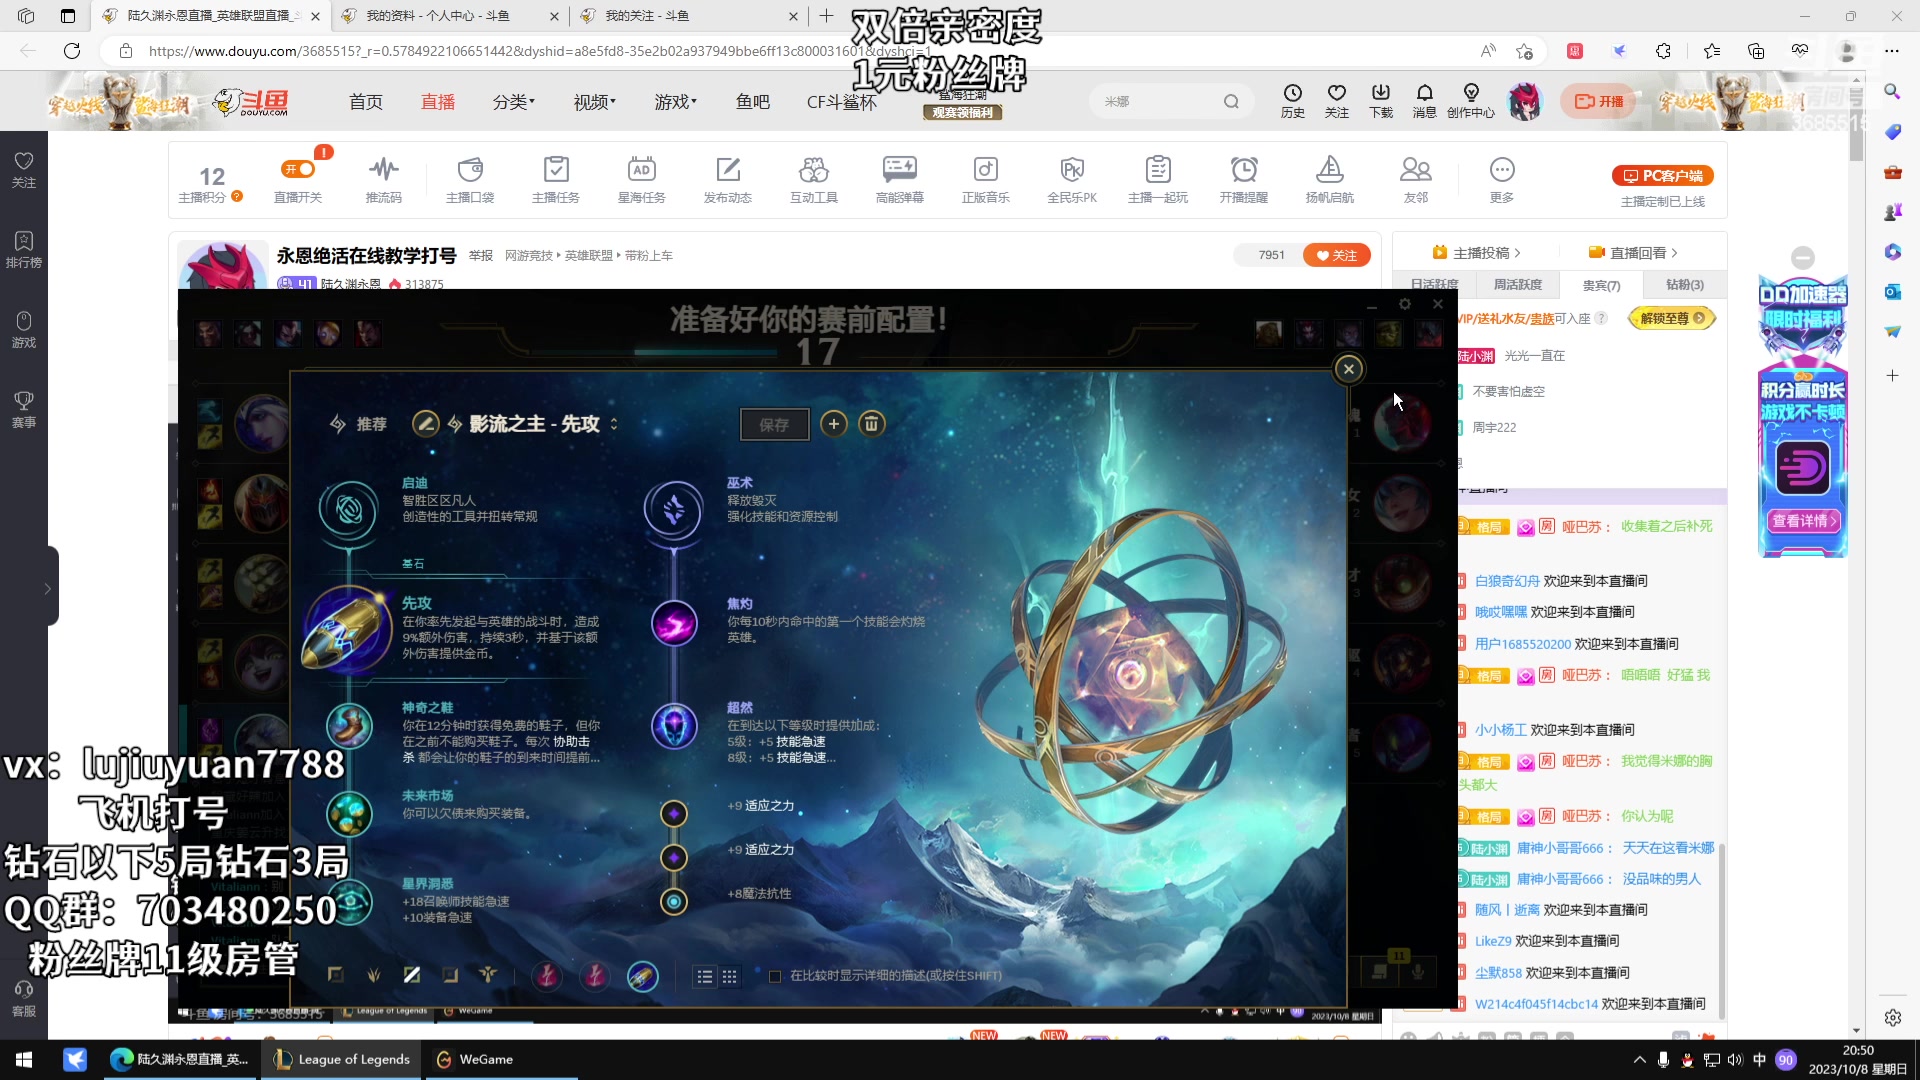1920x1080 pixels.
Task: Open the rune page selector dropdown
Action: [x=614, y=424]
